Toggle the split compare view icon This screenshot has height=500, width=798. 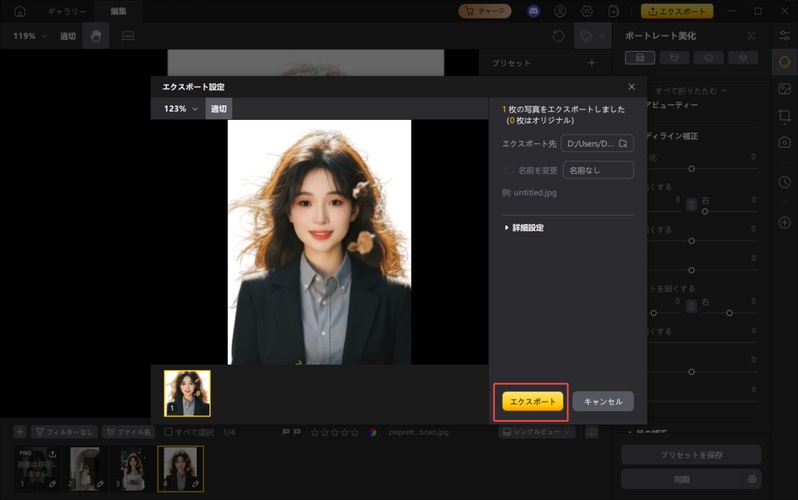[x=591, y=432]
